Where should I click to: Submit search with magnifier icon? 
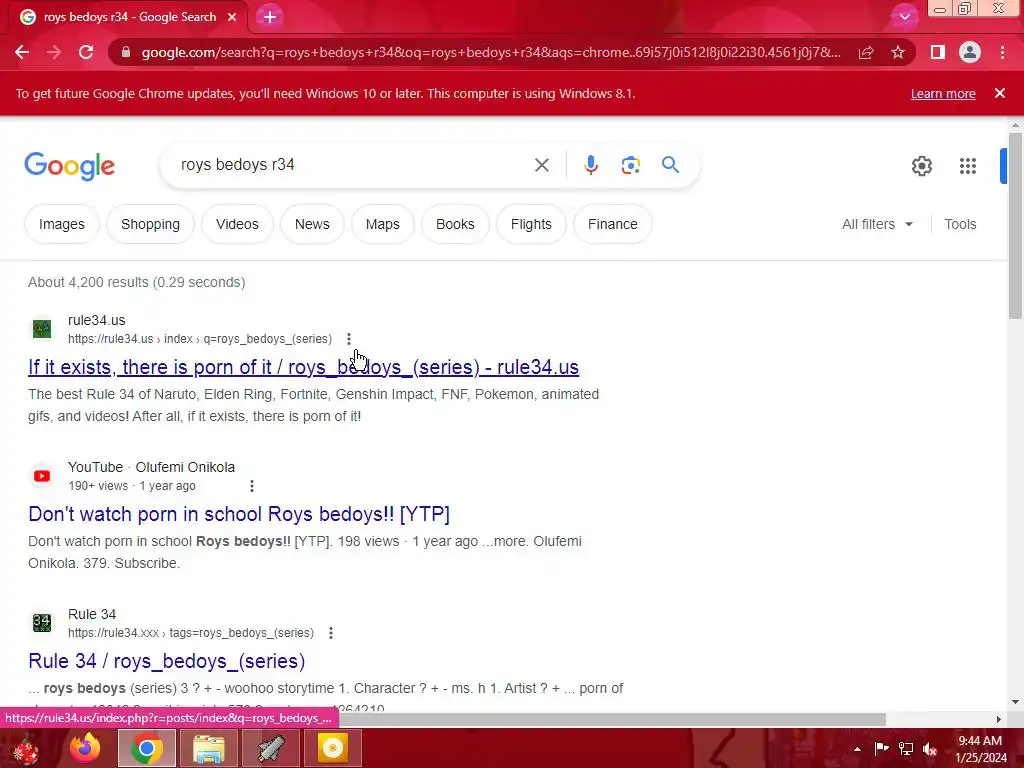[x=670, y=165]
